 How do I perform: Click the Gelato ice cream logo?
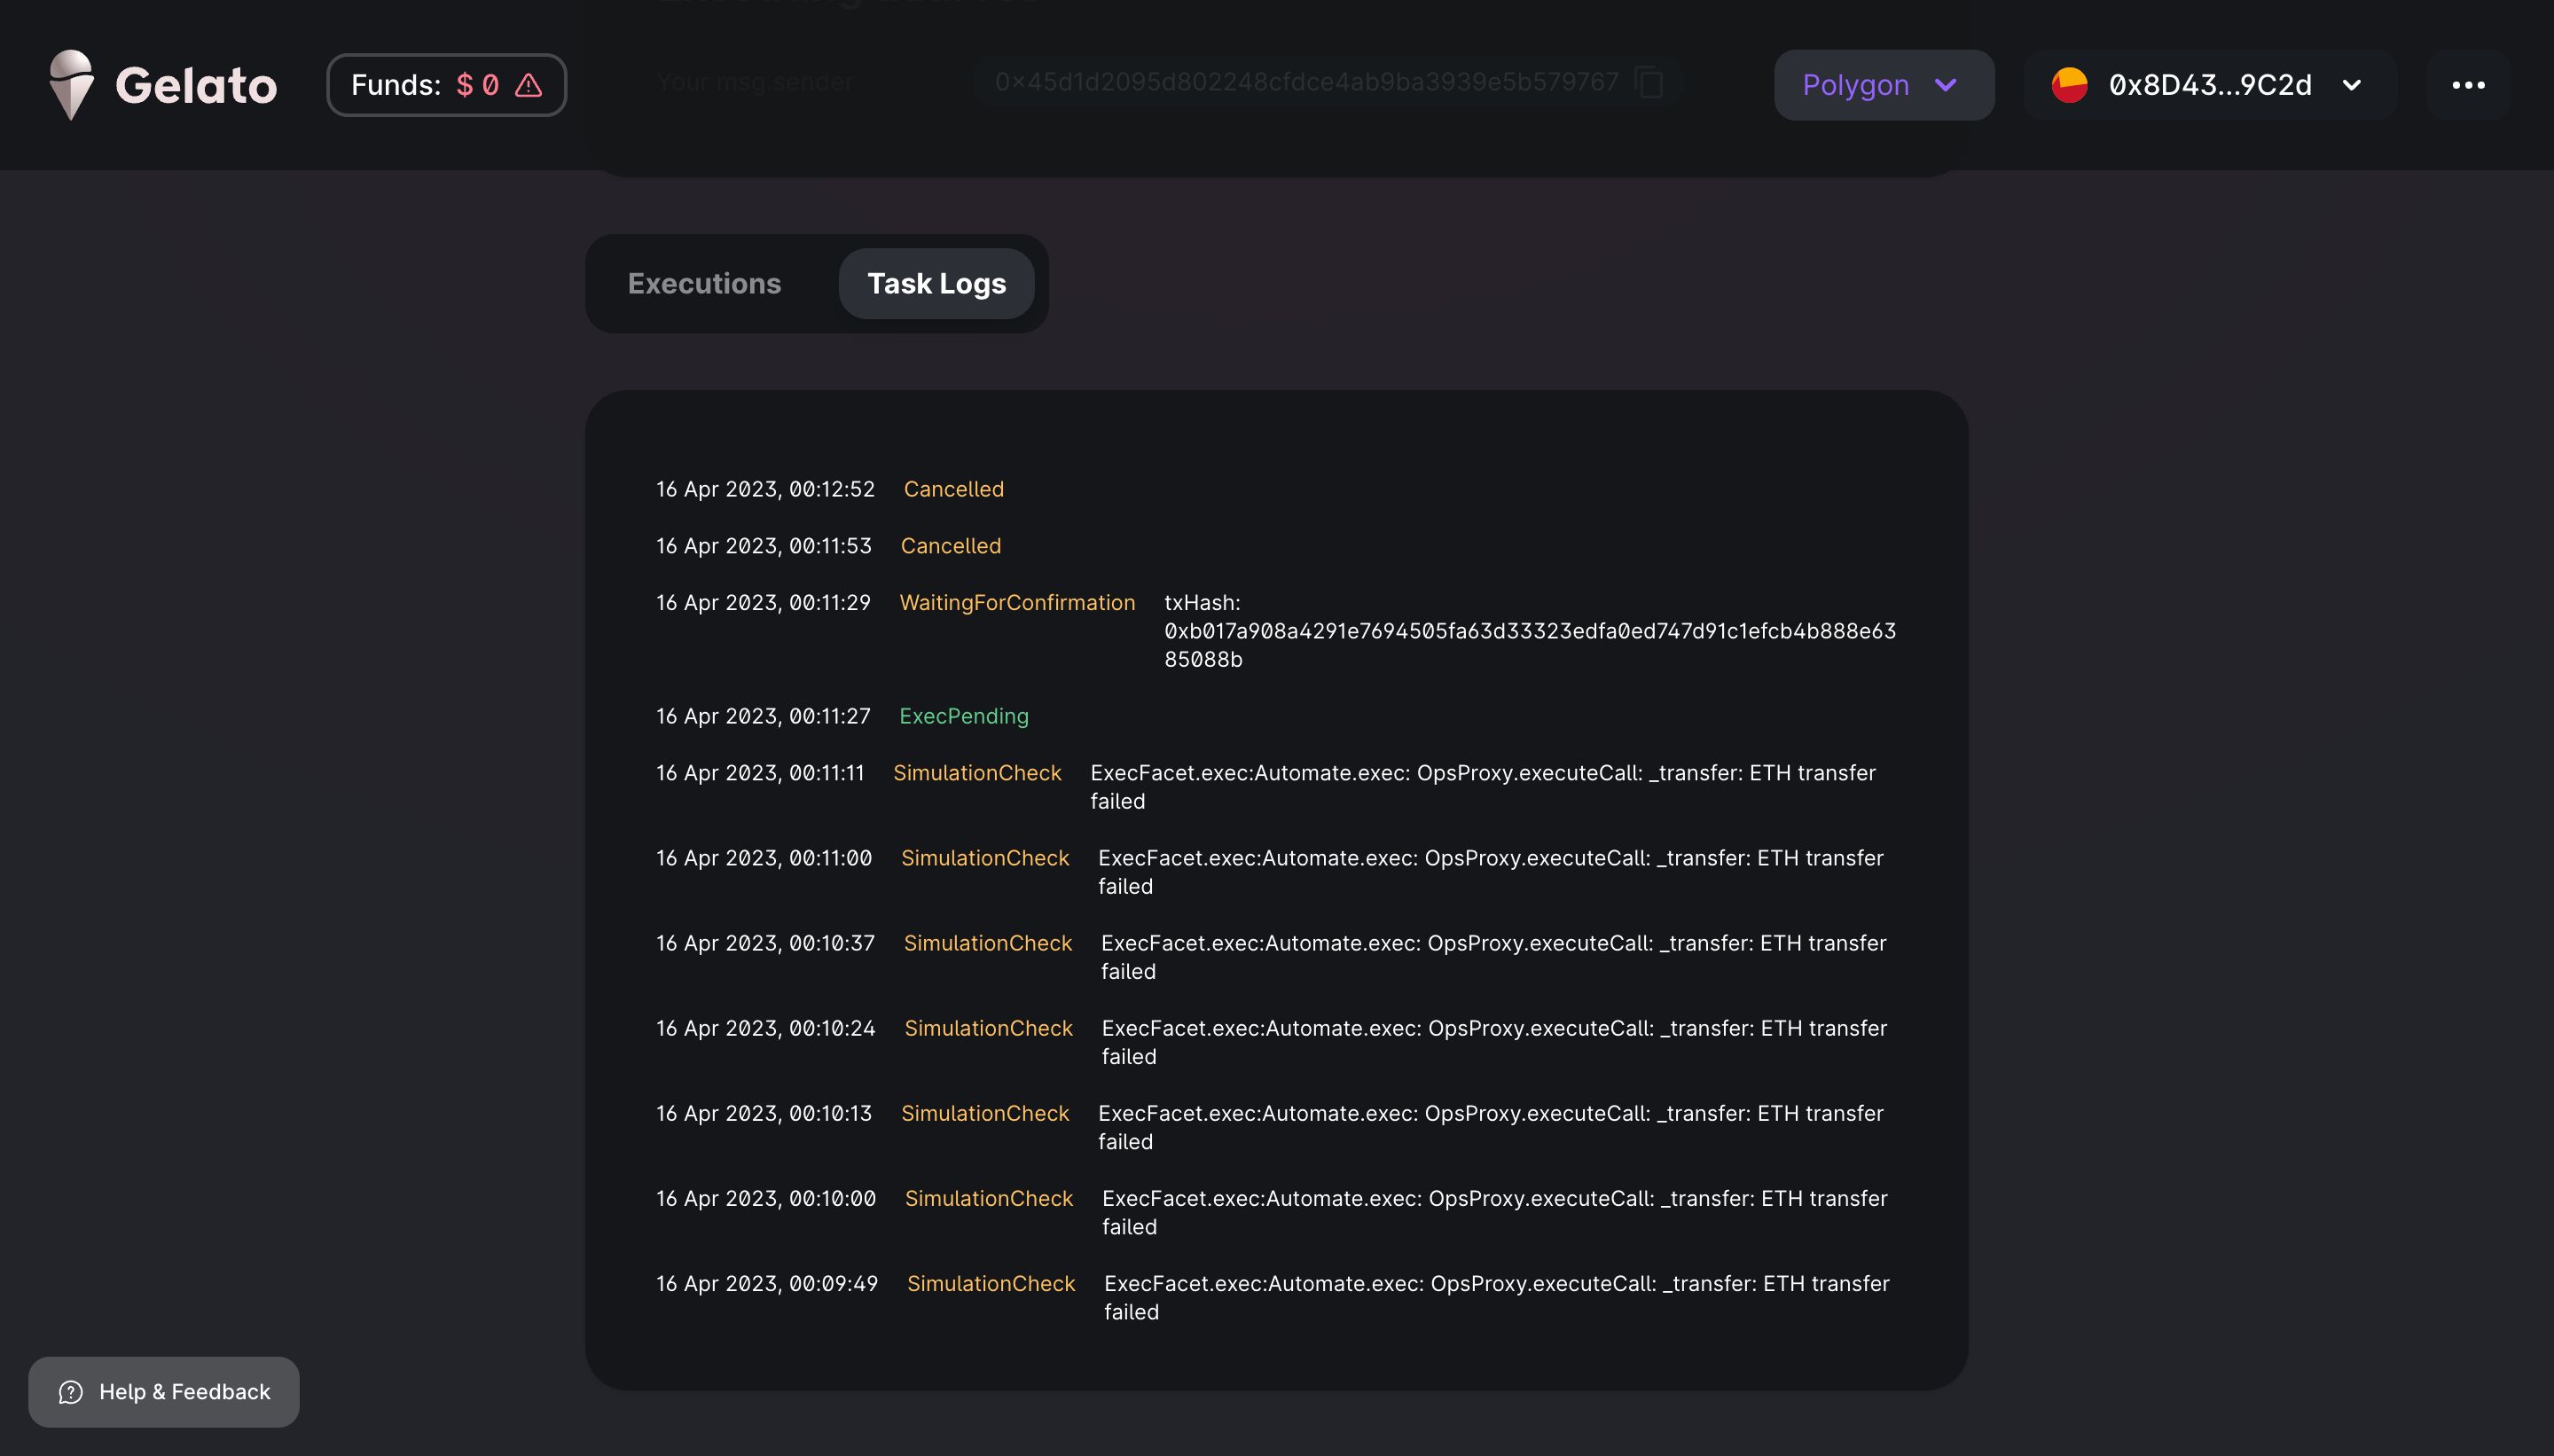tap(71, 85)
